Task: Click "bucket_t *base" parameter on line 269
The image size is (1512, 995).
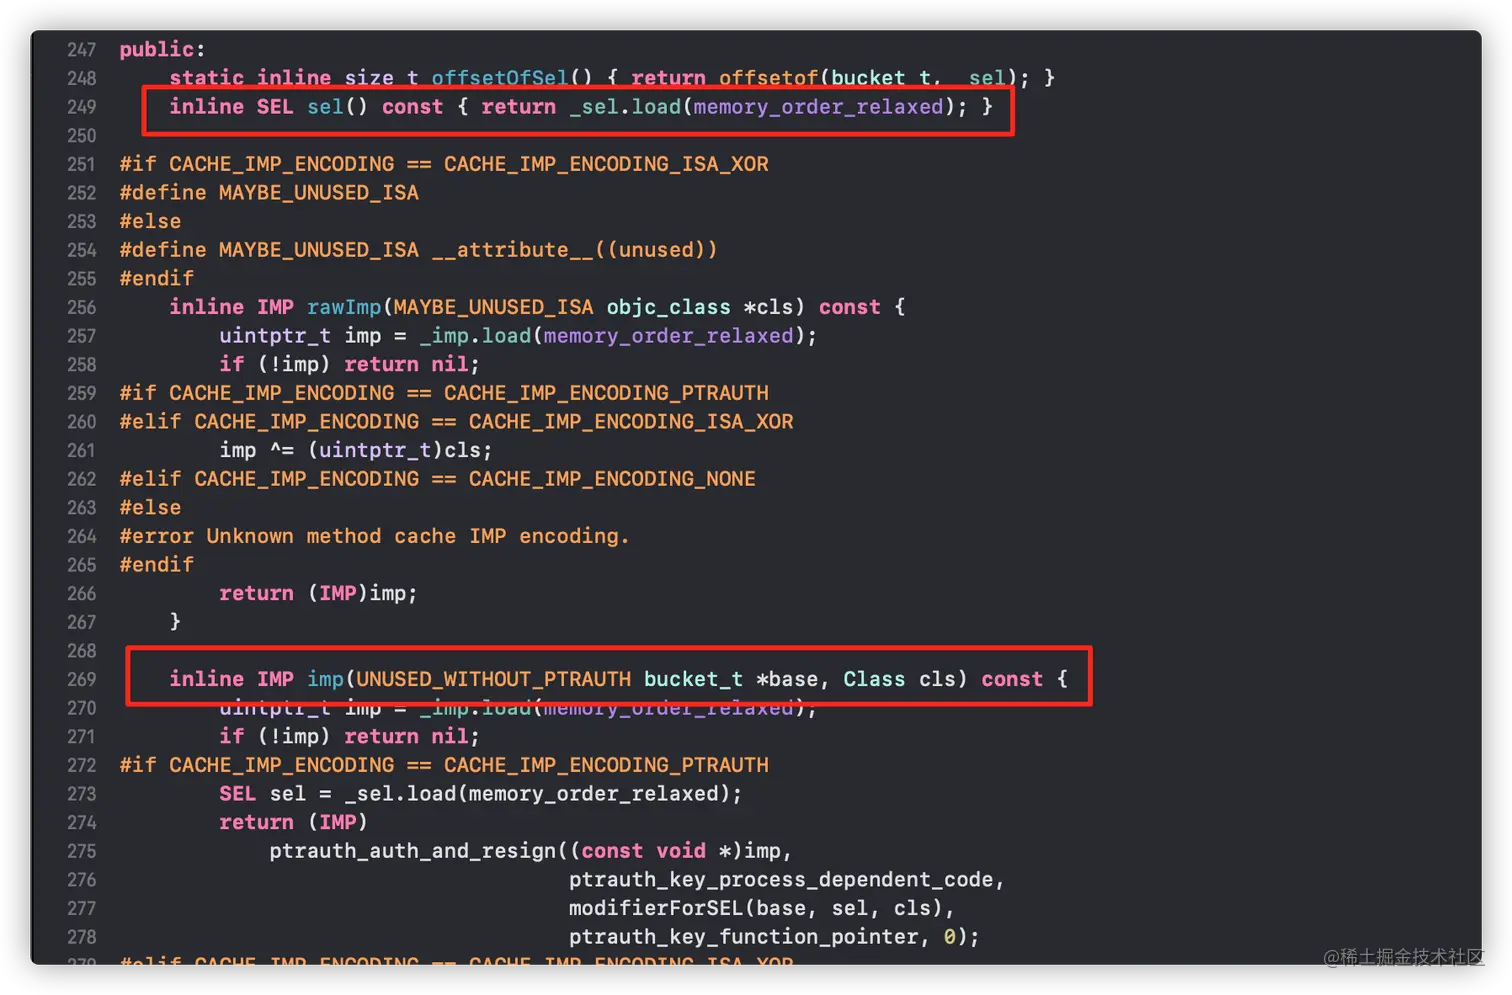Action: point(731,679)
